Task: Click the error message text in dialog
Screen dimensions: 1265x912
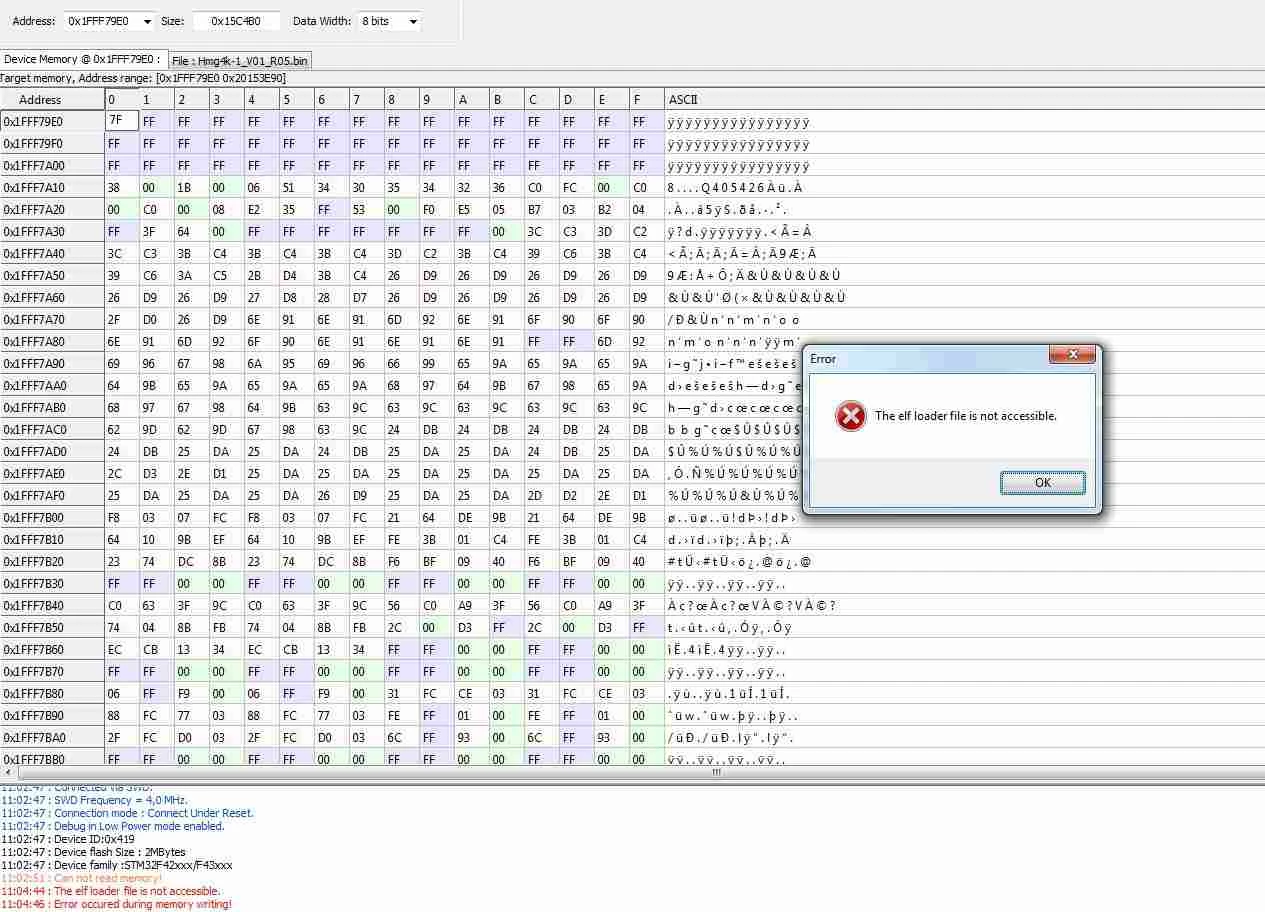Action: (965, 416)
